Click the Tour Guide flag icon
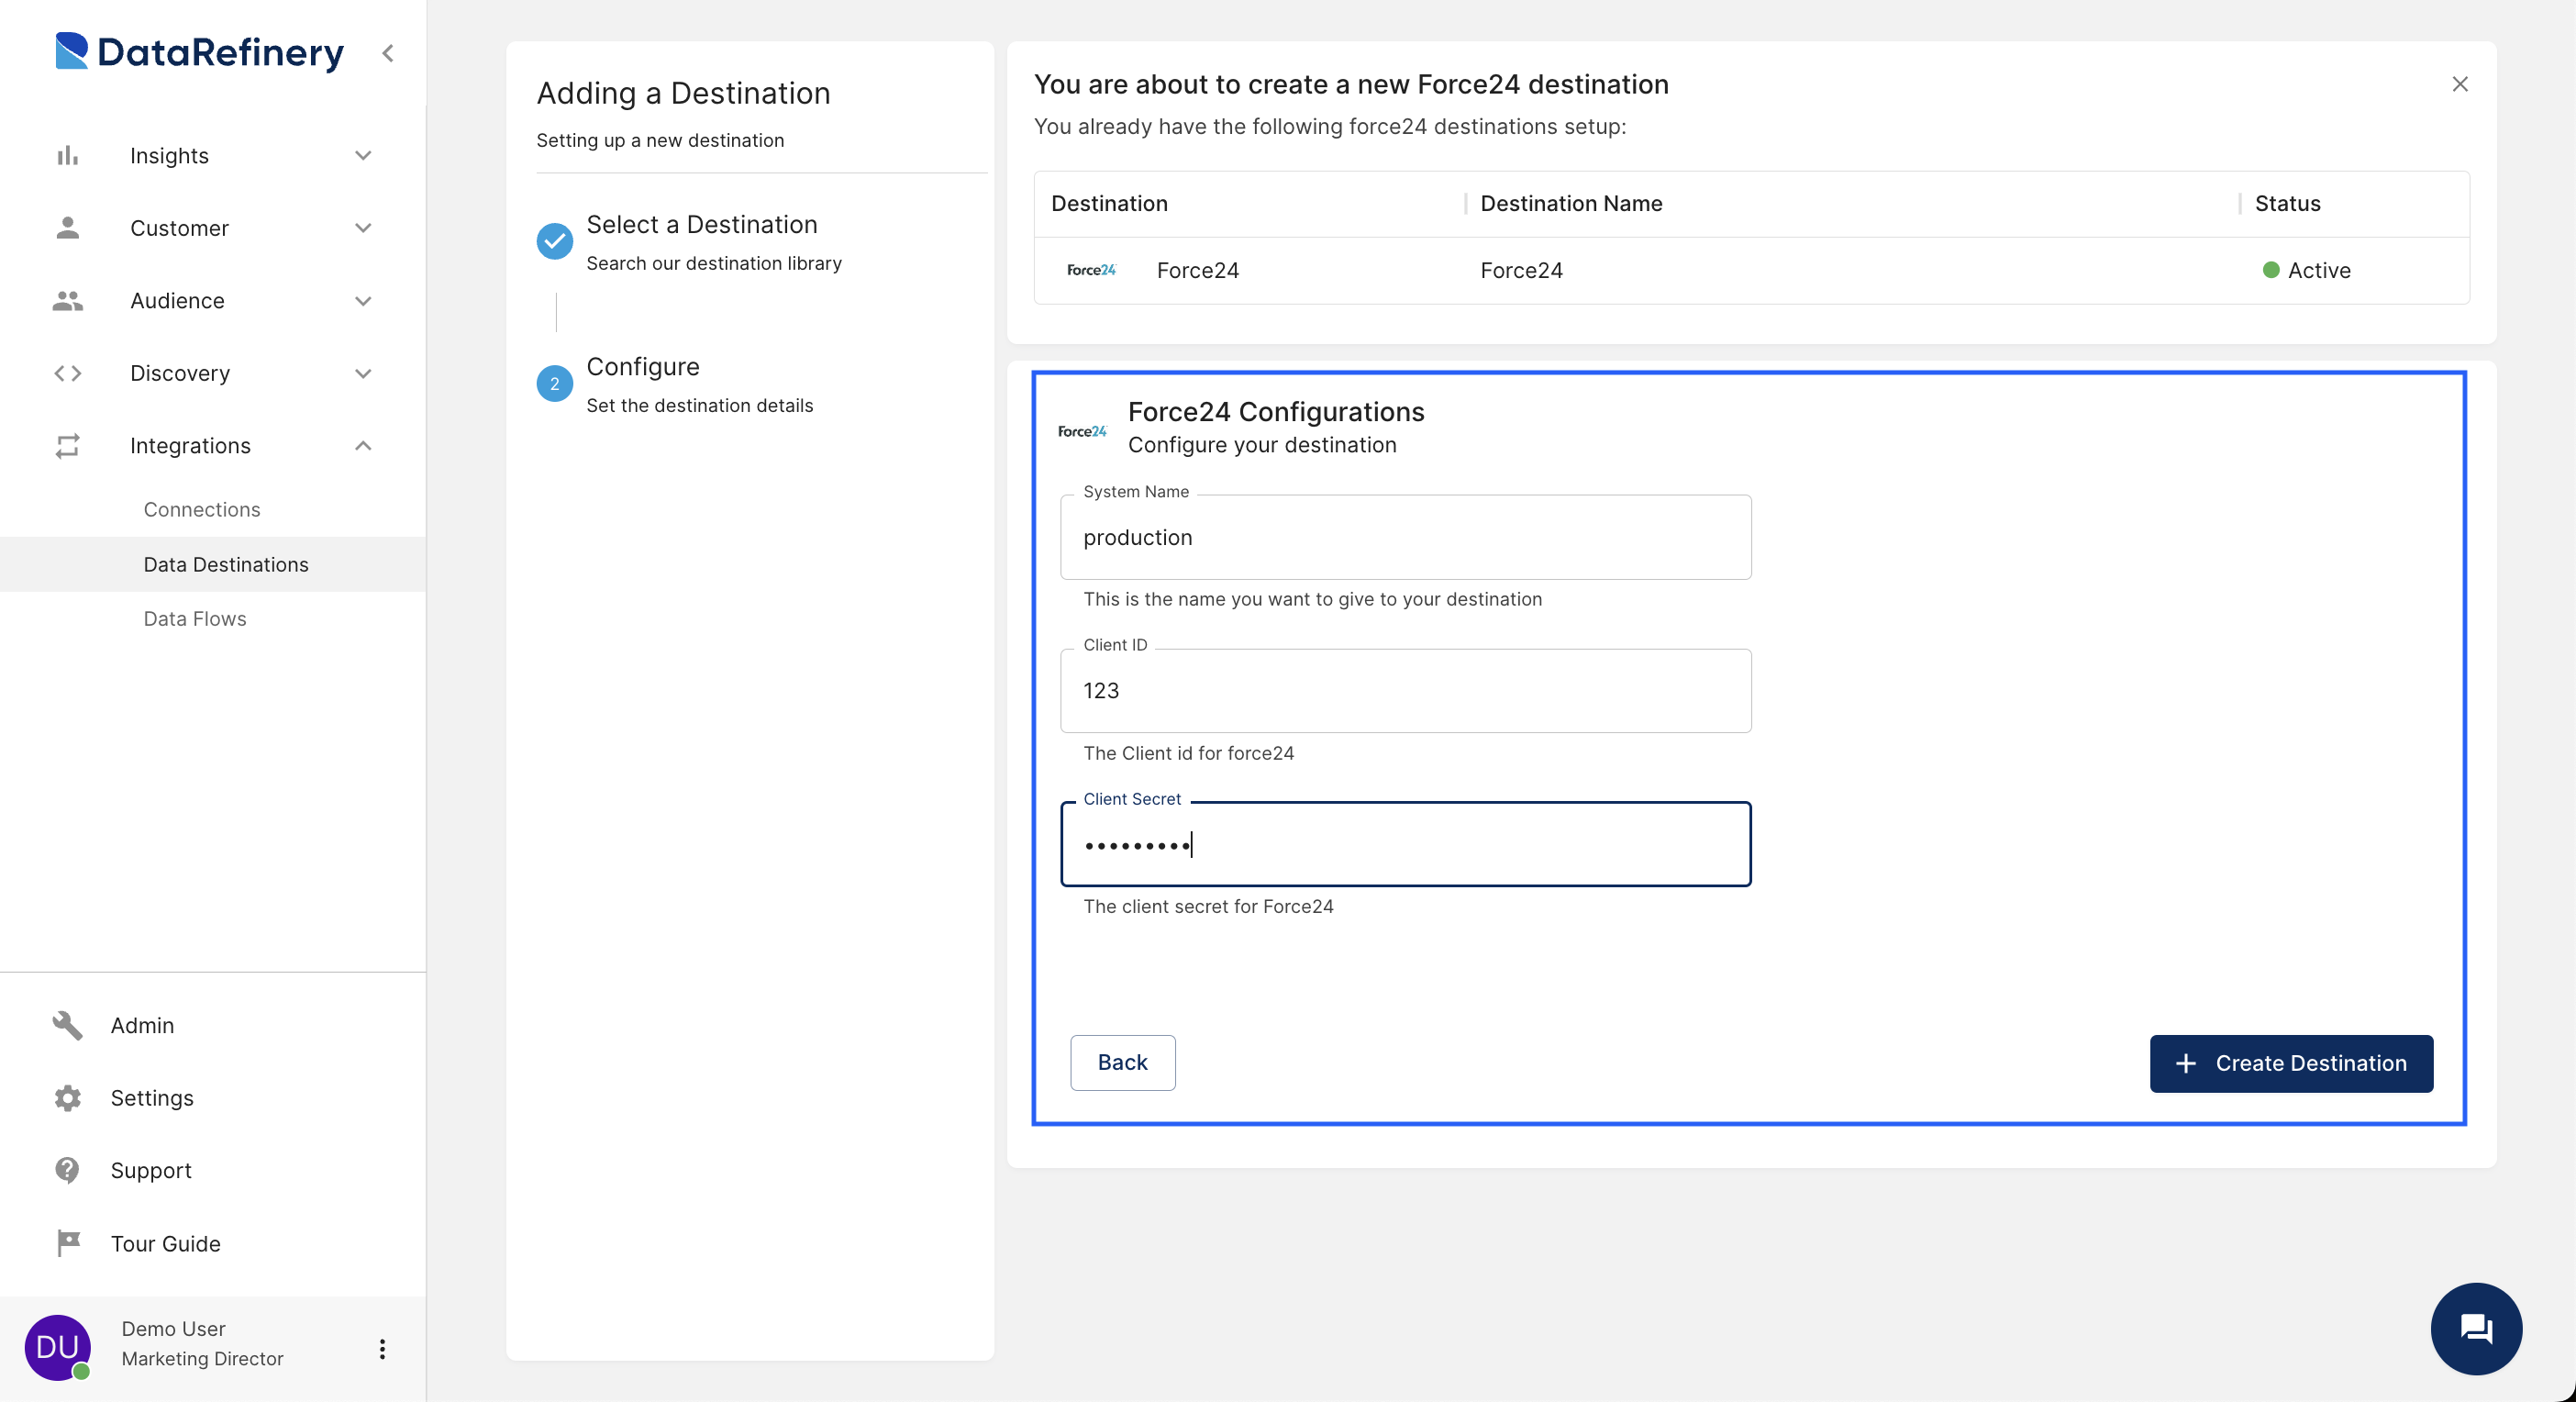The image size is (2576, 1402). tap(67, 1243)
